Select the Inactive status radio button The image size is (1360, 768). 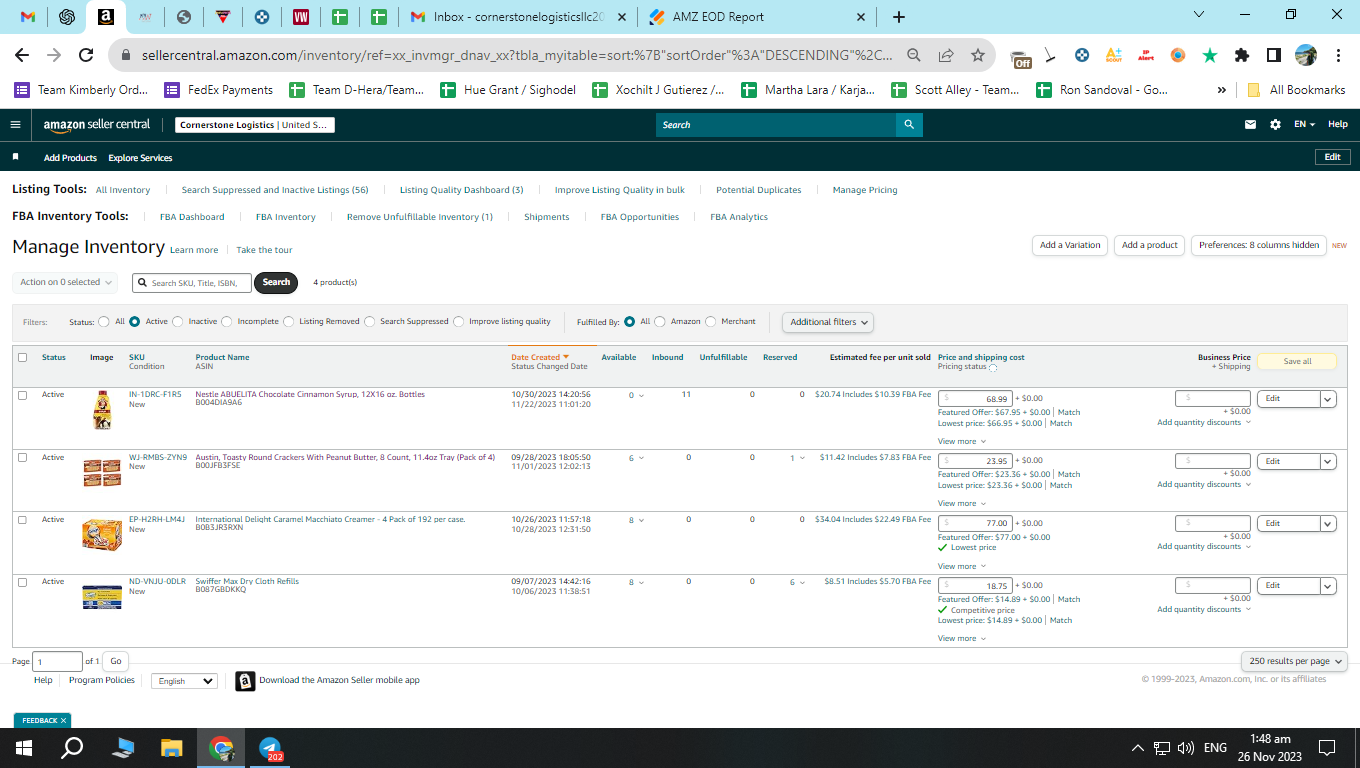coord(178,322)
